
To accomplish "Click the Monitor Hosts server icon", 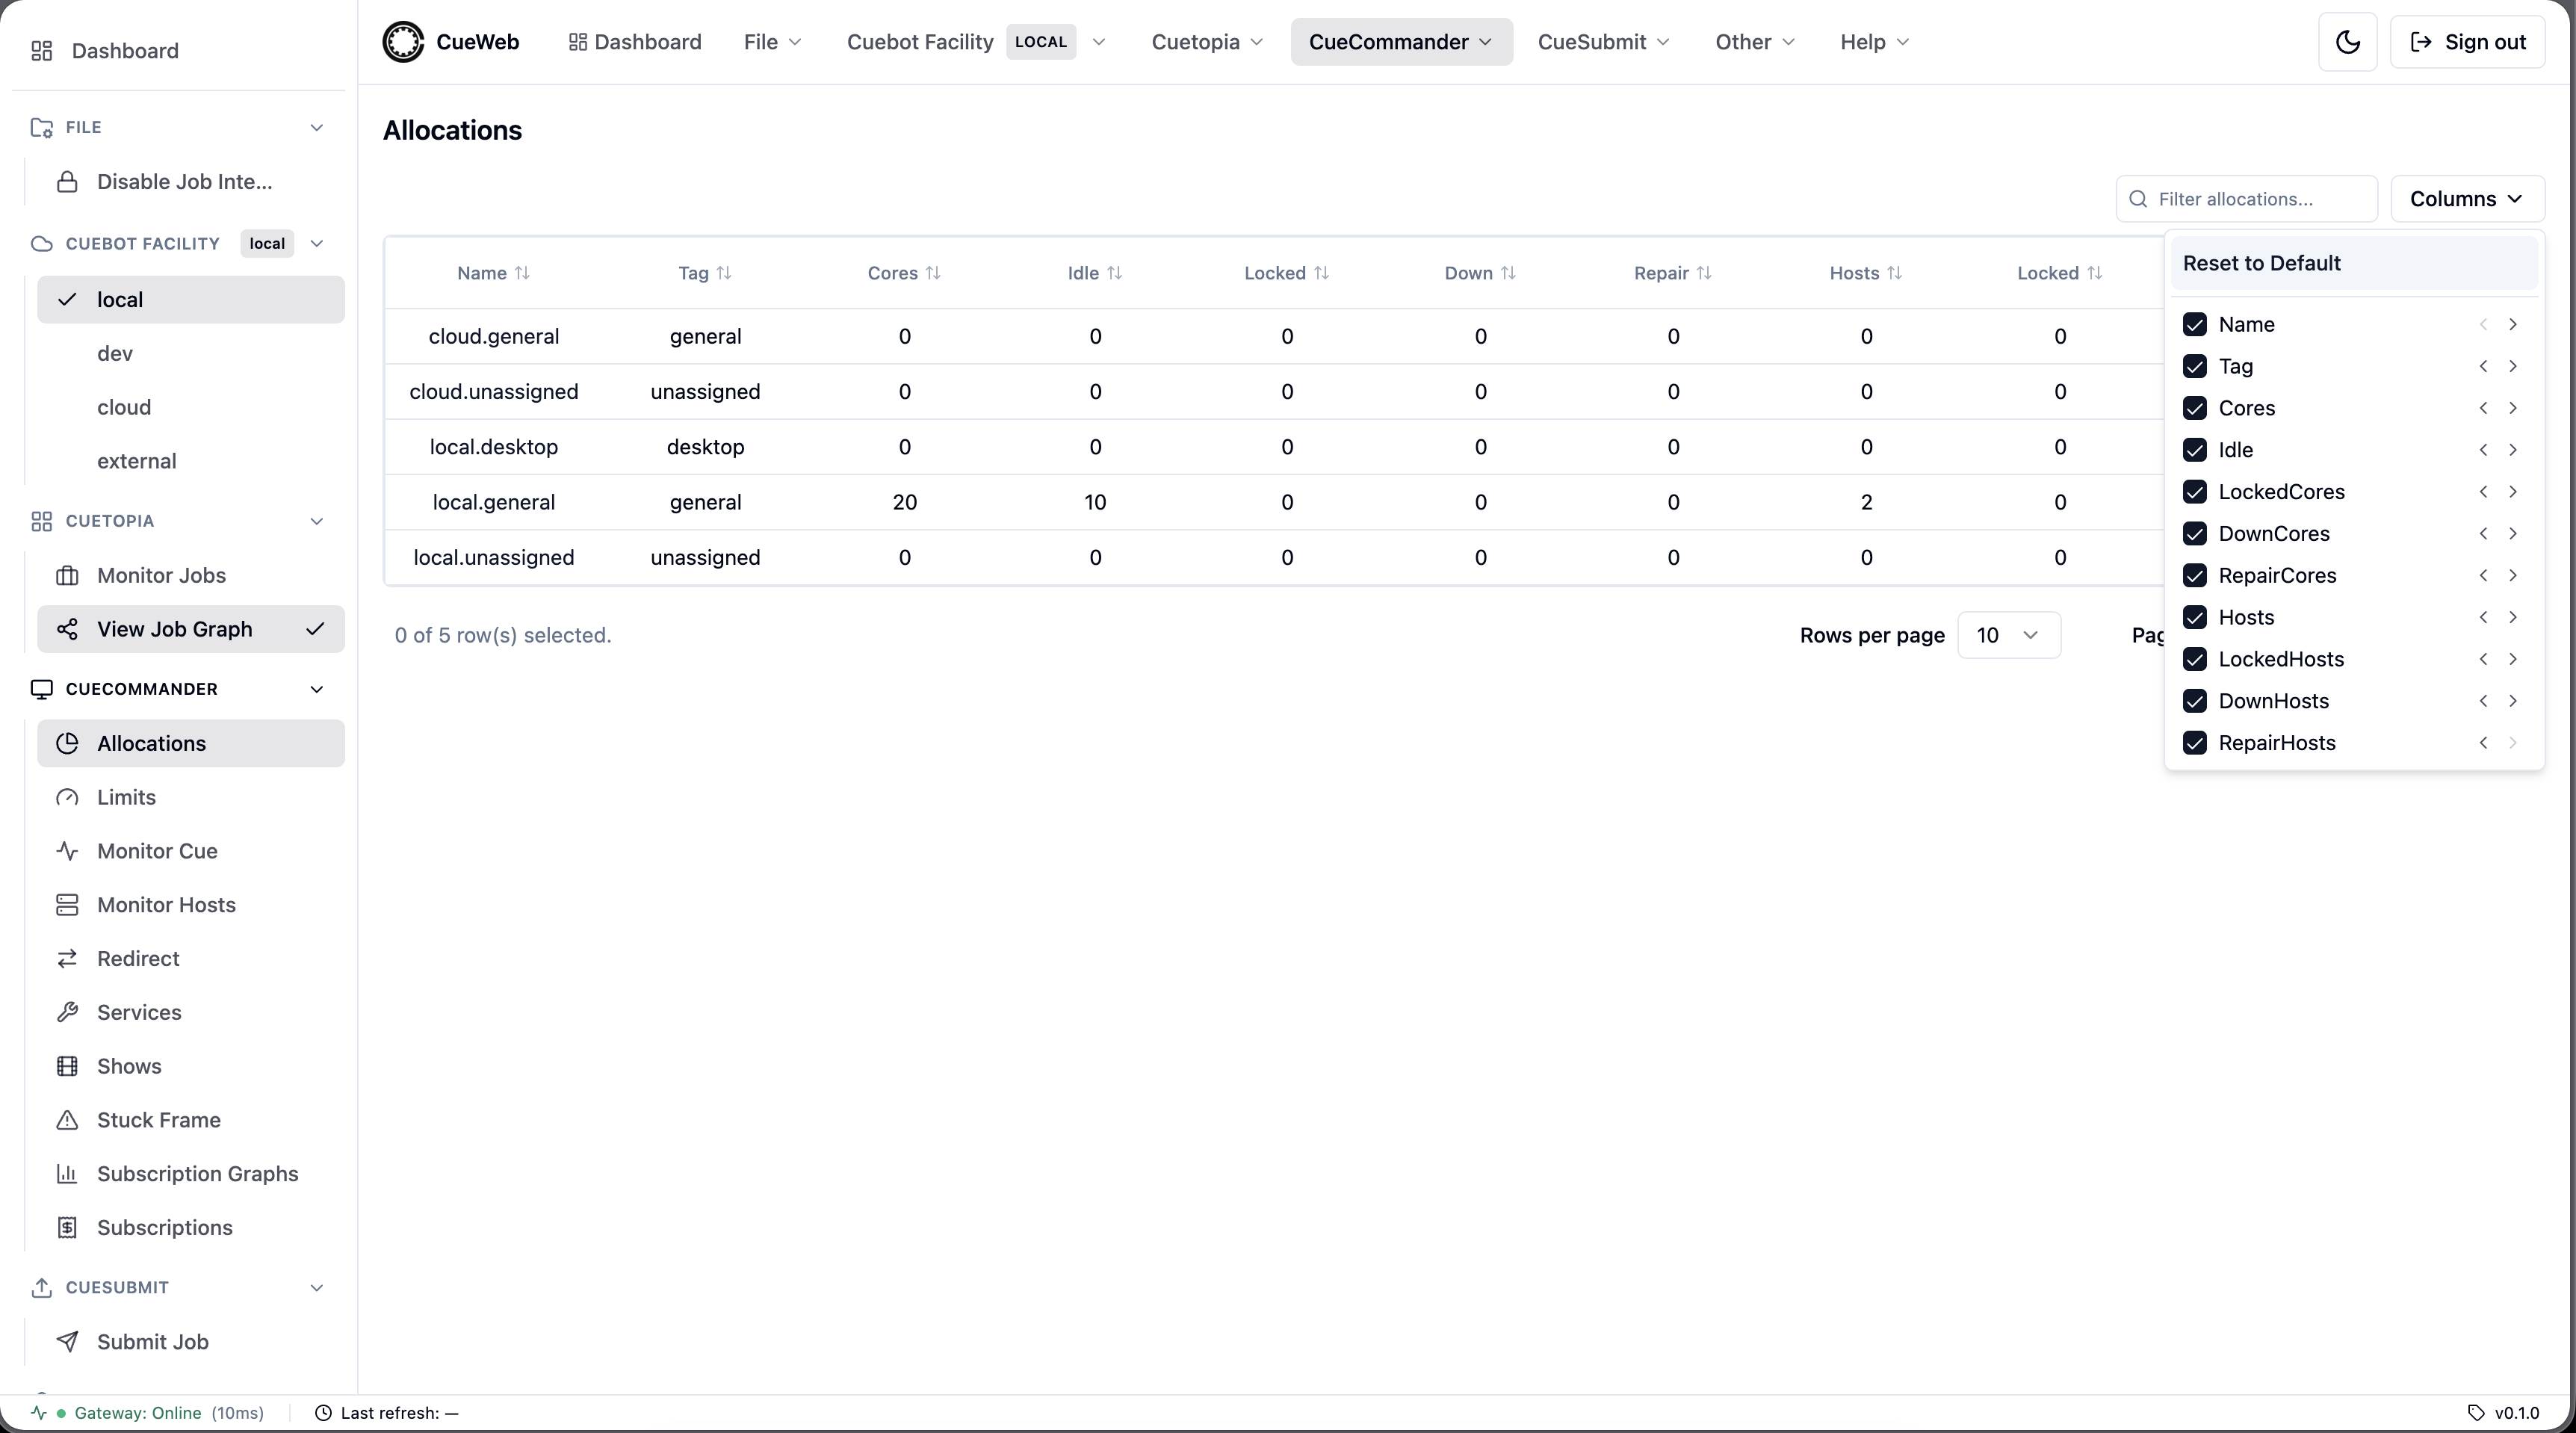I will 67,905.
